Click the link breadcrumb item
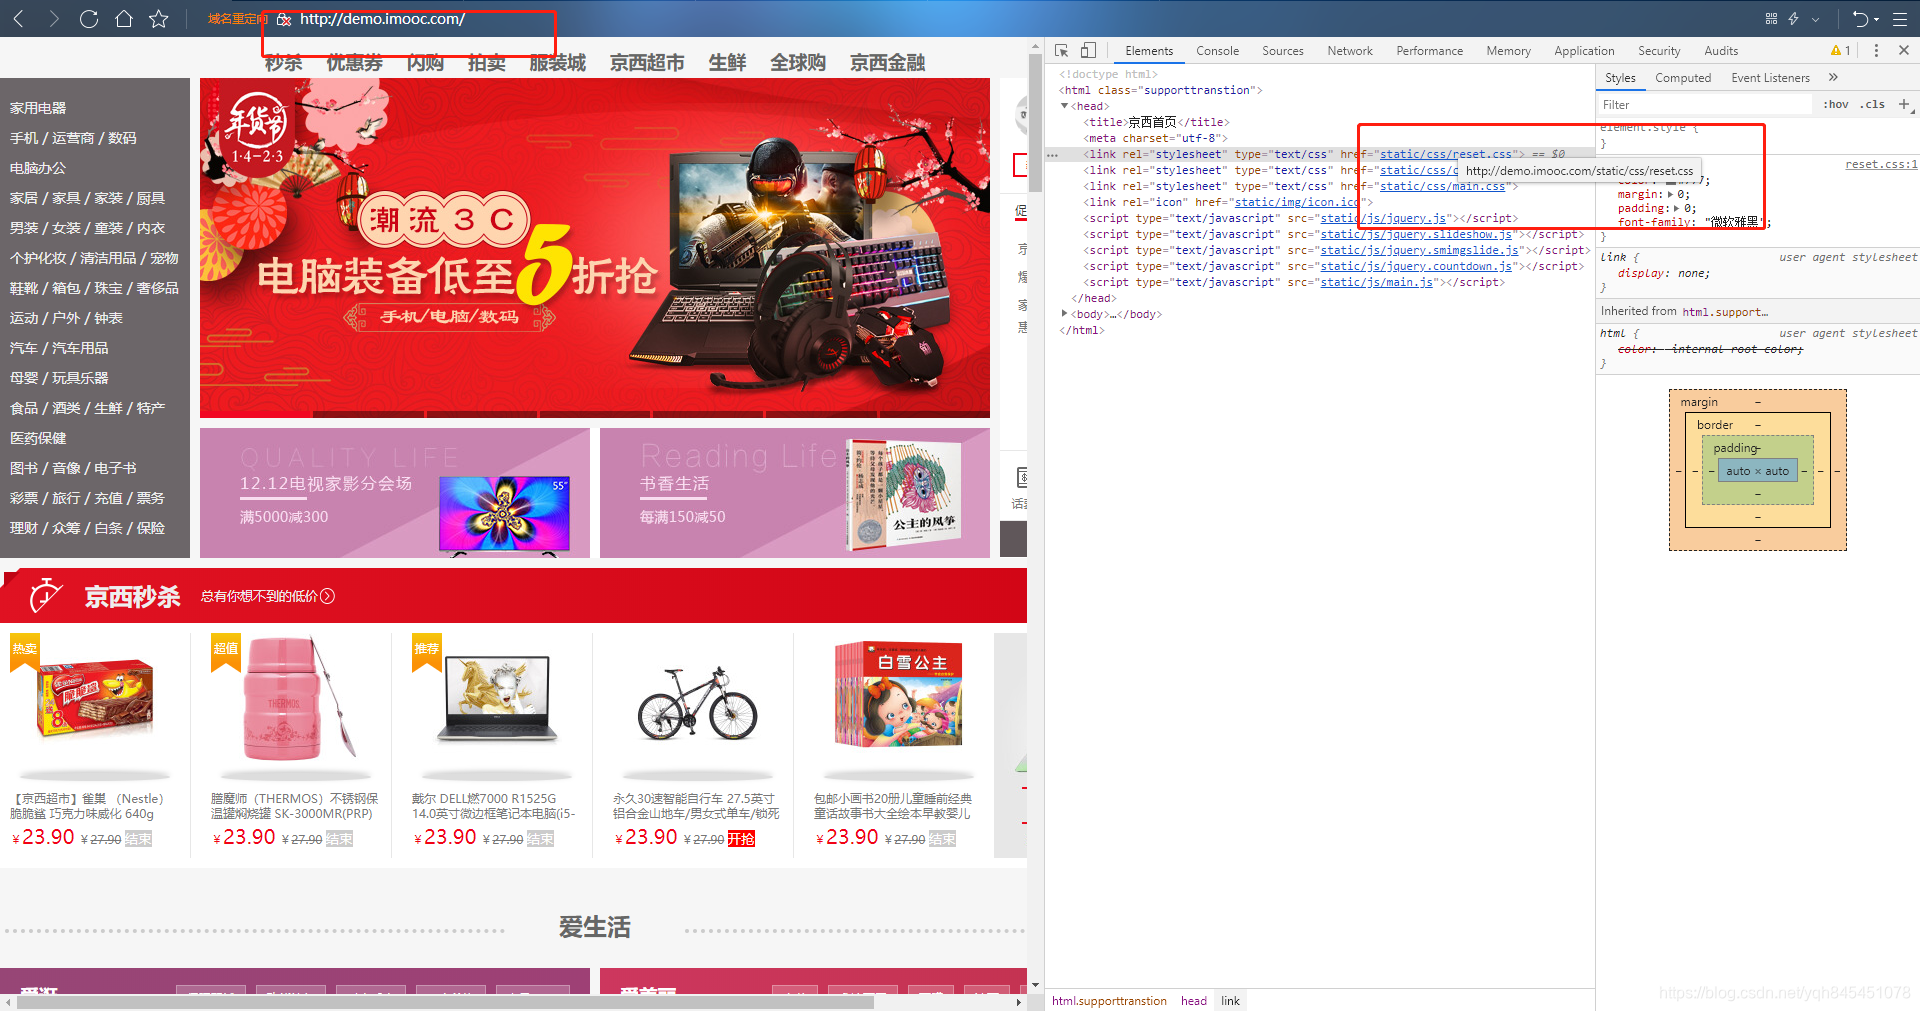The height and width of the screenshot is (1011, 1920). 1230,1001
